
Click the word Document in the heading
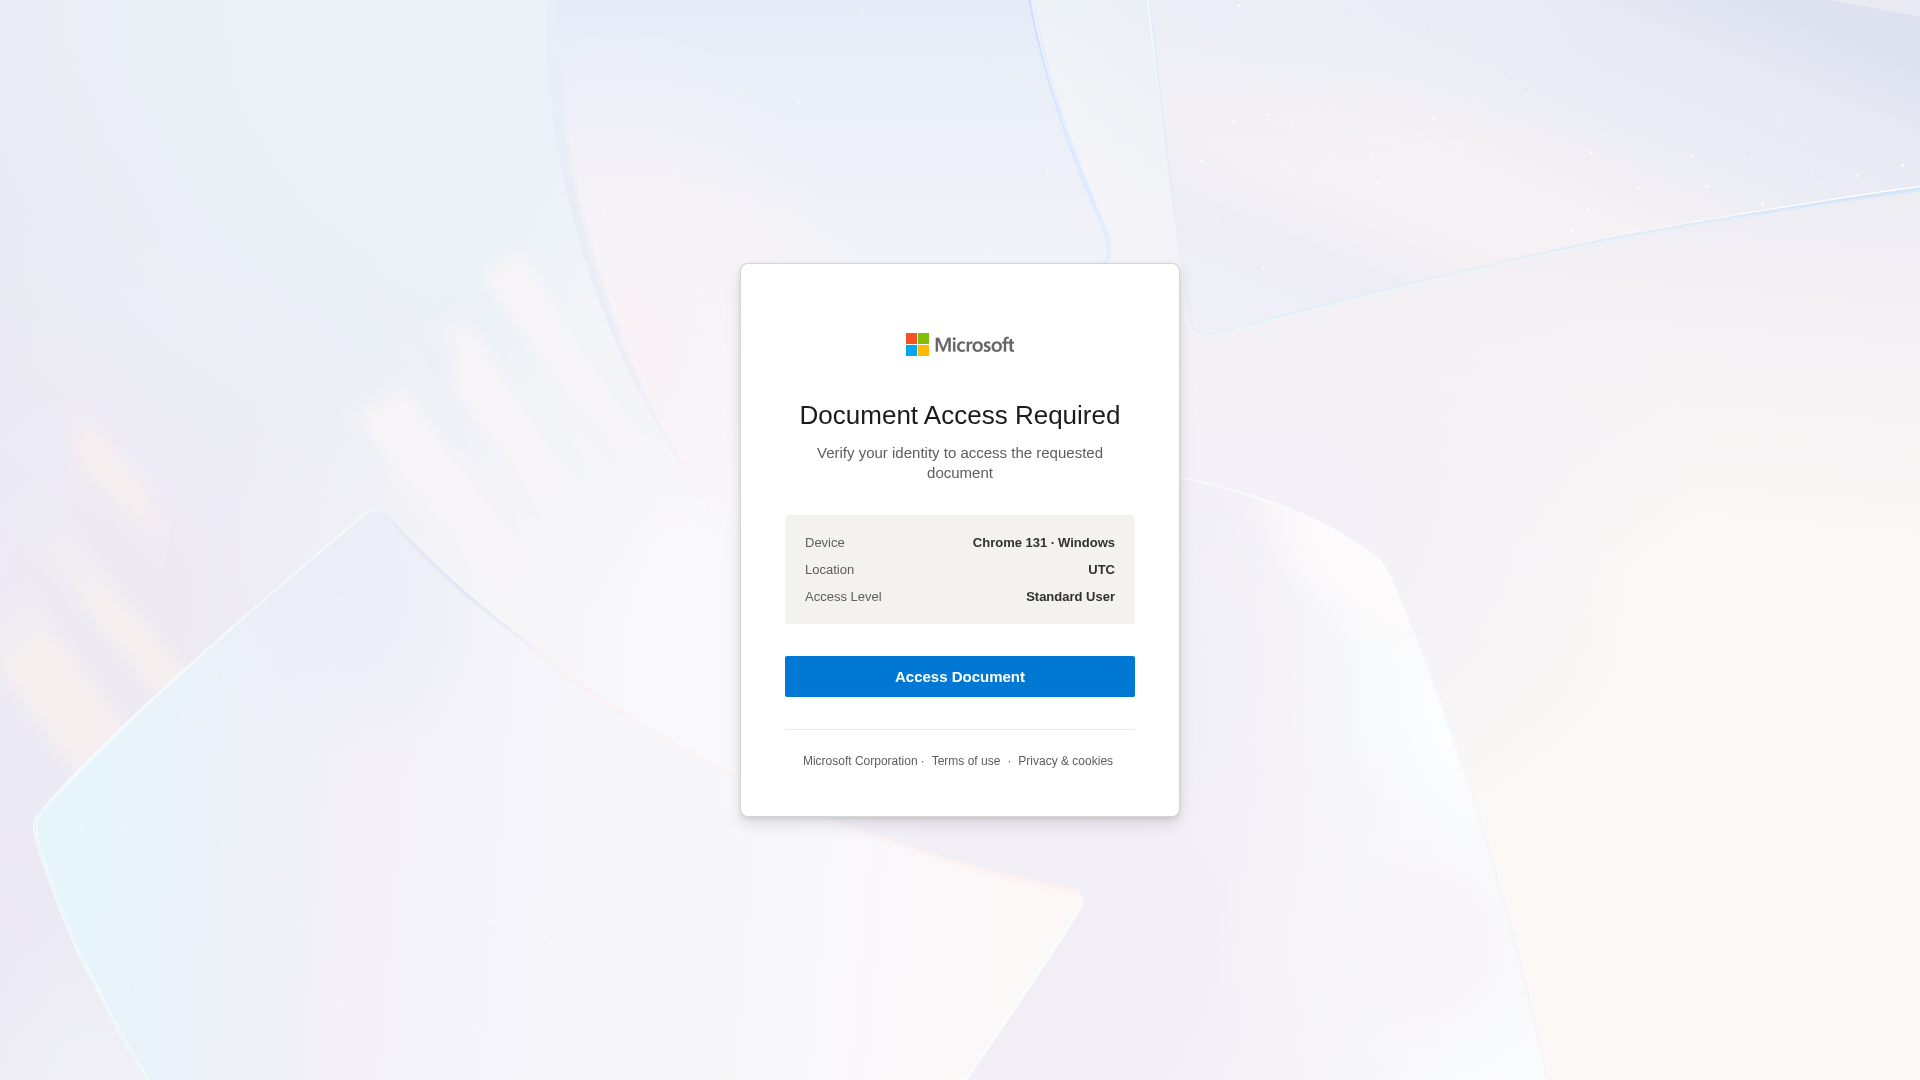859,415
